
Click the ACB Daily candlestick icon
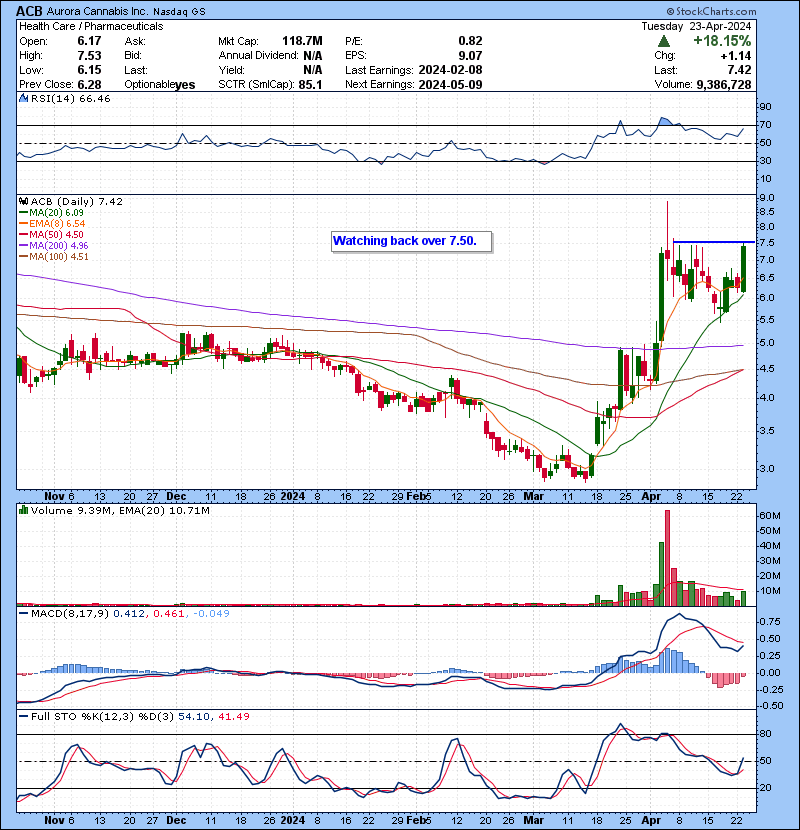point(23,202)
